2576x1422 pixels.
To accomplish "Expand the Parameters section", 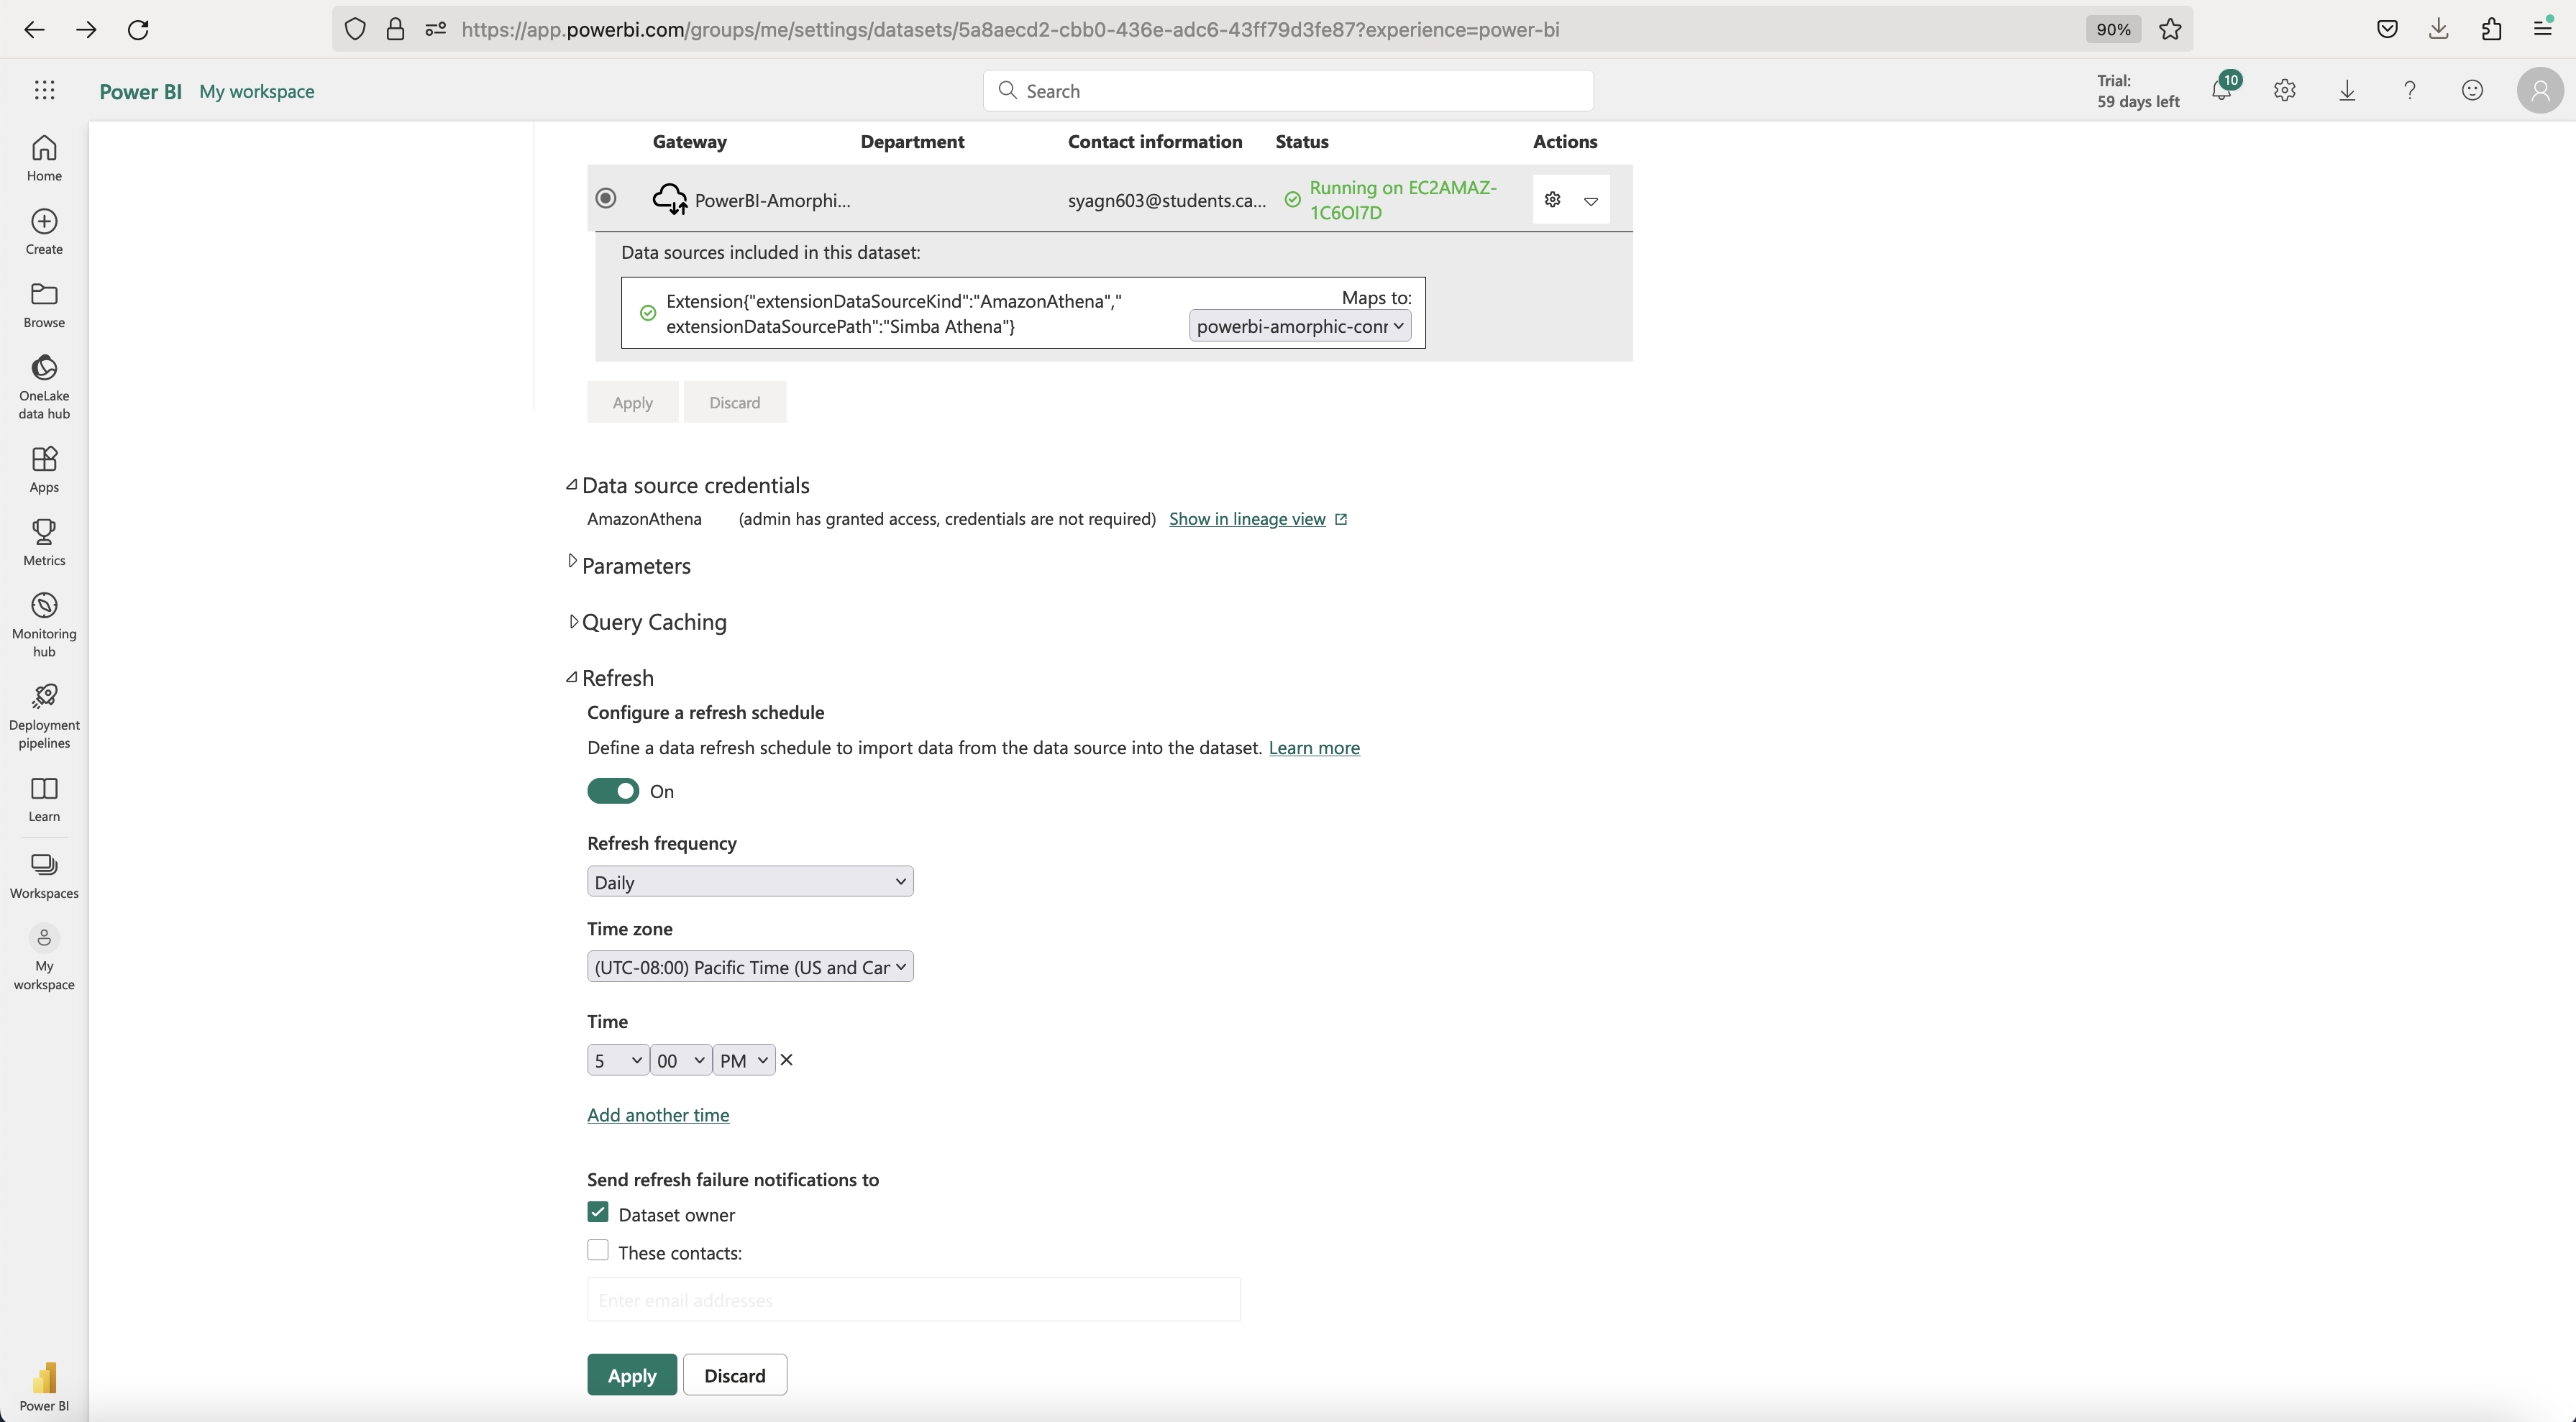I will click(x=572, y=561).
